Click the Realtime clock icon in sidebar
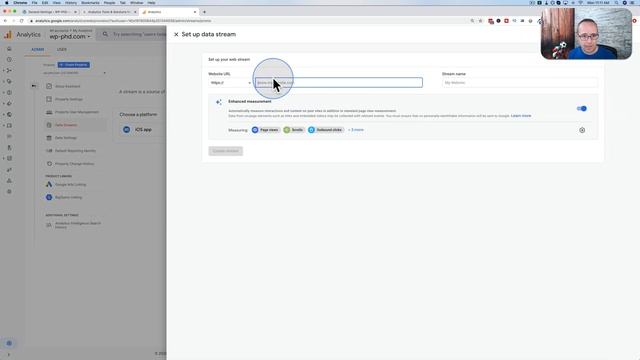The height and width of the screenshot is (360, 640). 9,60
